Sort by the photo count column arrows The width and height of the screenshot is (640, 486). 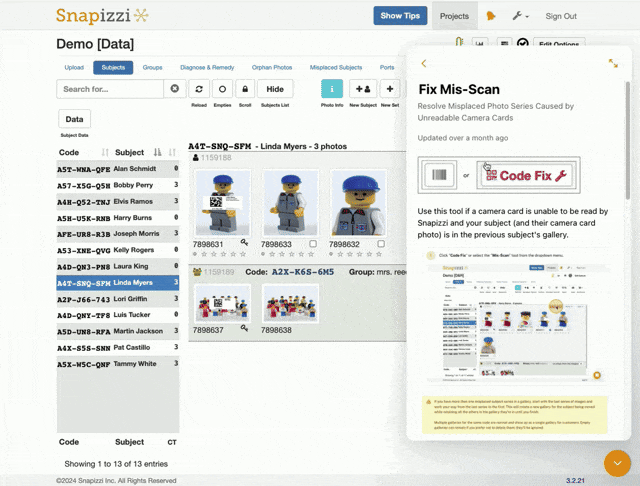click(x=172, y=153)
